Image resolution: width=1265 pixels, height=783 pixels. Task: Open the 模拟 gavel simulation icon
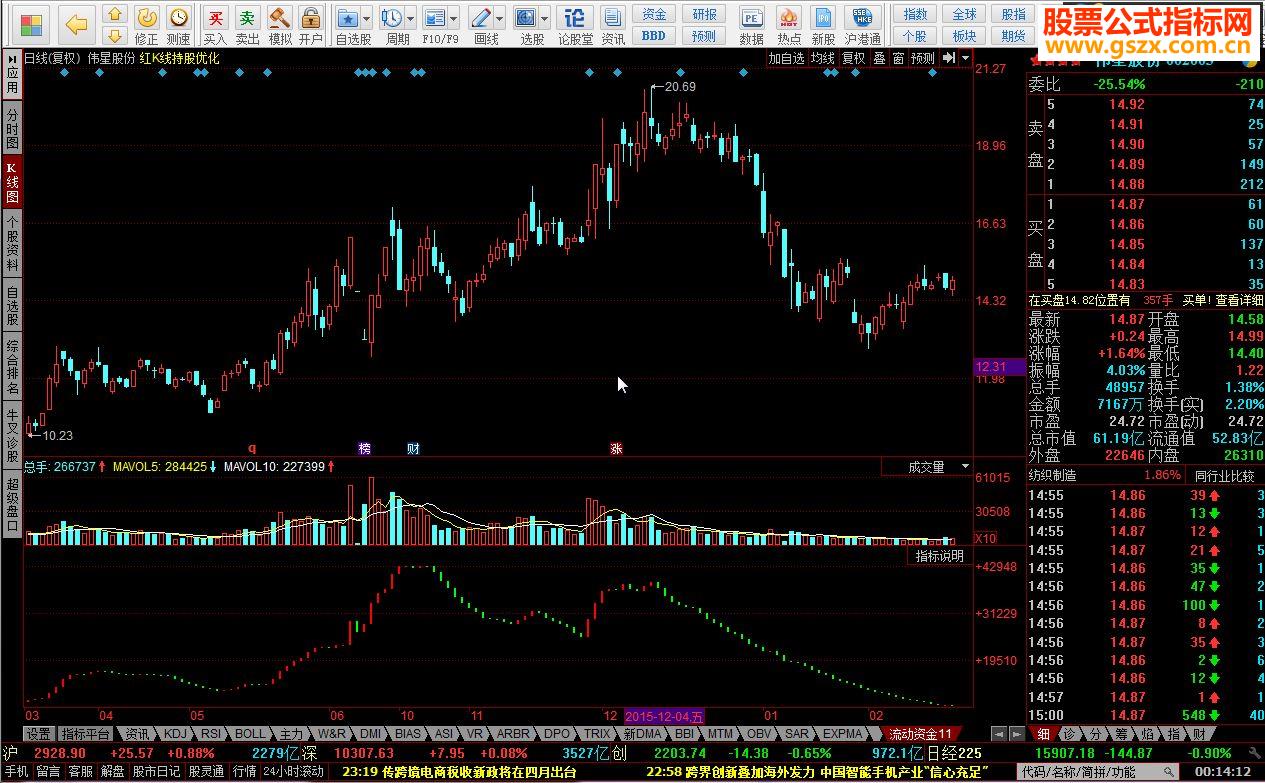[280, 24]
